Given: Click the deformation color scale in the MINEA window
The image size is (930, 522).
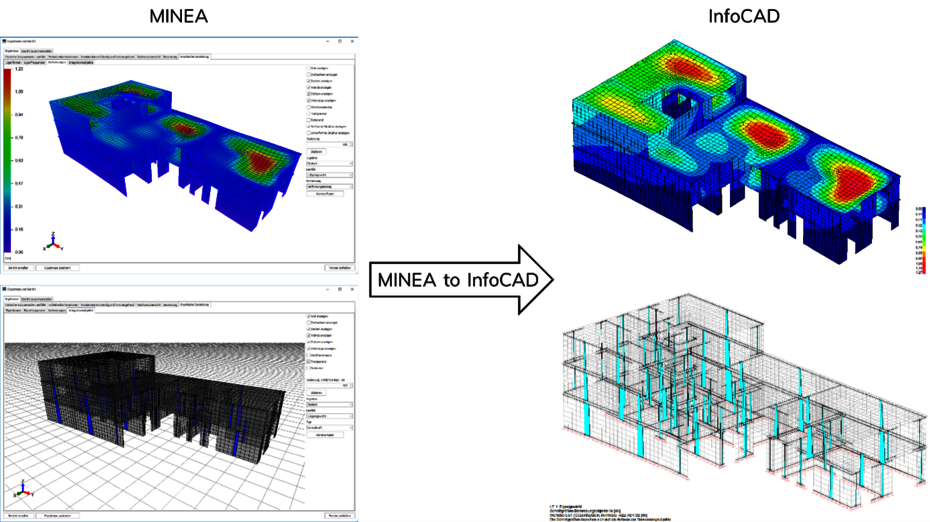Looking at the screenshot, I should point(8,160).
